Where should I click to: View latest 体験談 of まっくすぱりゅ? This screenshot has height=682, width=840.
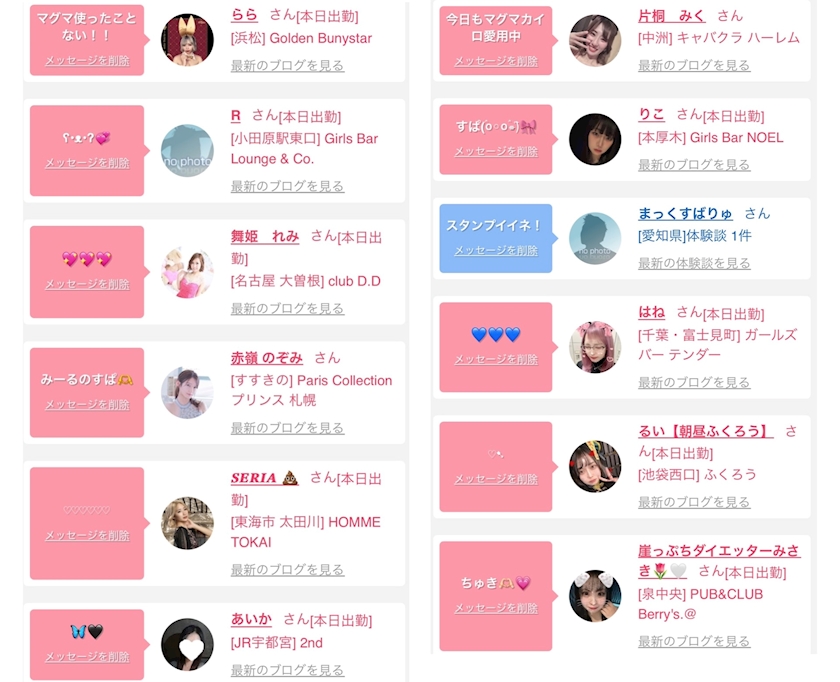[x=694, y=263]
